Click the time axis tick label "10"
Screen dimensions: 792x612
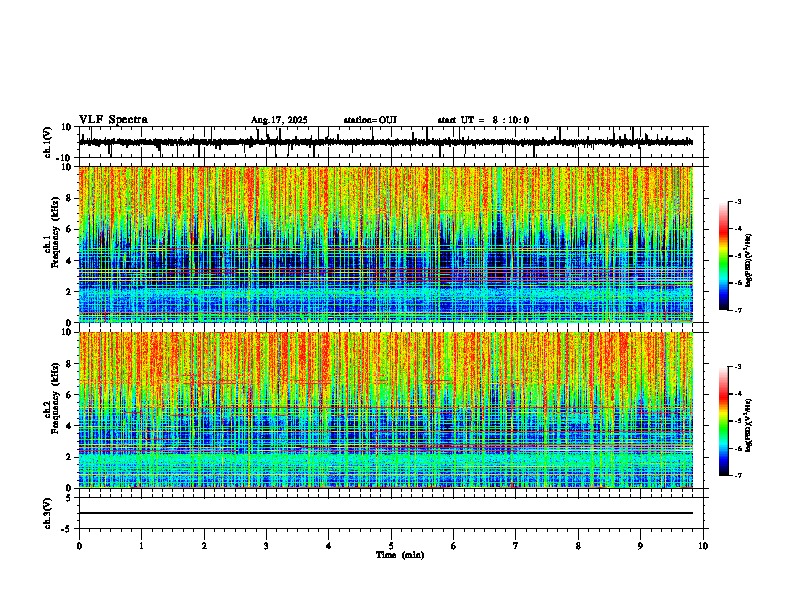pos(703,546)
